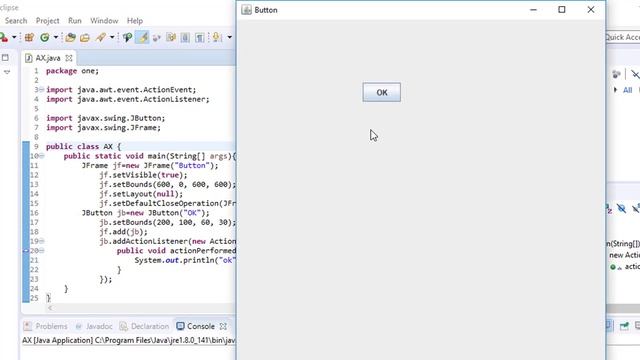640x360 pixels.
Task: Expand the All triangle in right panel
Action: (x=616, y=90)
